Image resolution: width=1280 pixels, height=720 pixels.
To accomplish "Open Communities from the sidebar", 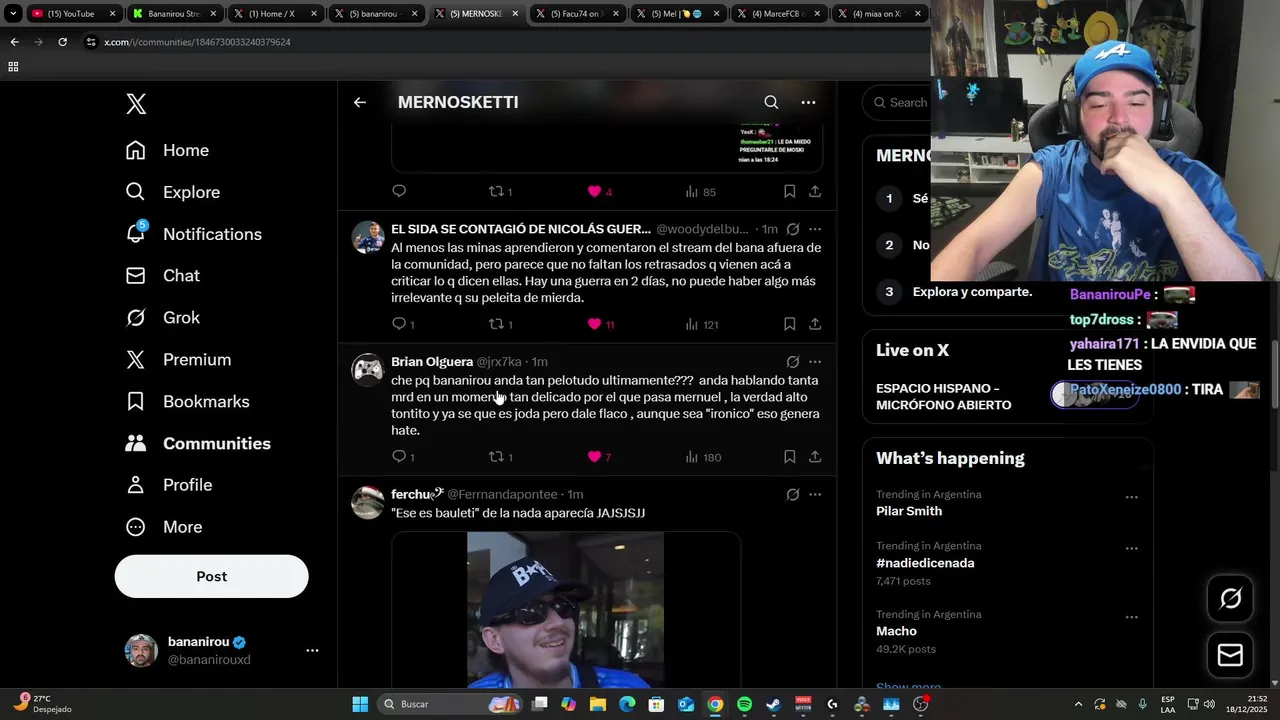I will coord(198,443).
